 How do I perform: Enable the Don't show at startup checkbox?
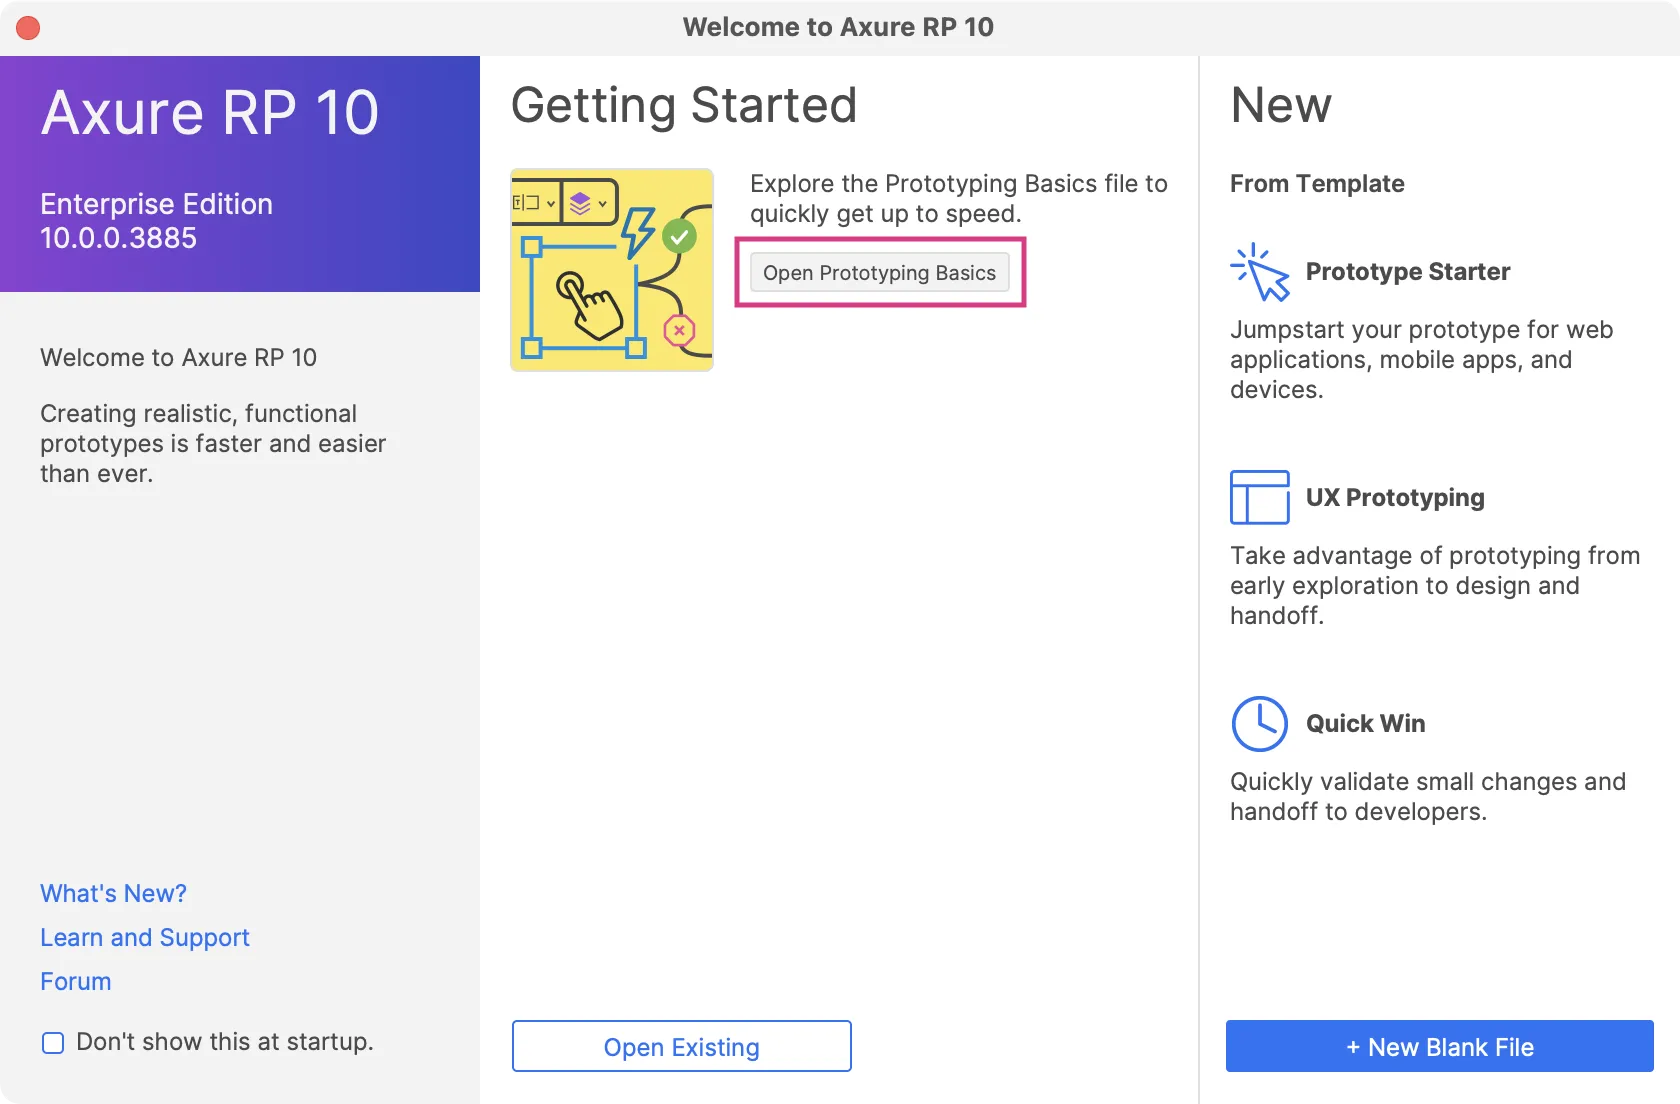[x=53, y=1043]
